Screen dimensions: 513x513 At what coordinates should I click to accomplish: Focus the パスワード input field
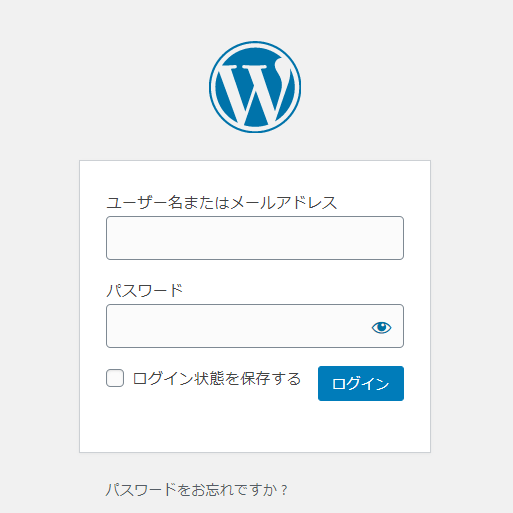pos(255,326)
